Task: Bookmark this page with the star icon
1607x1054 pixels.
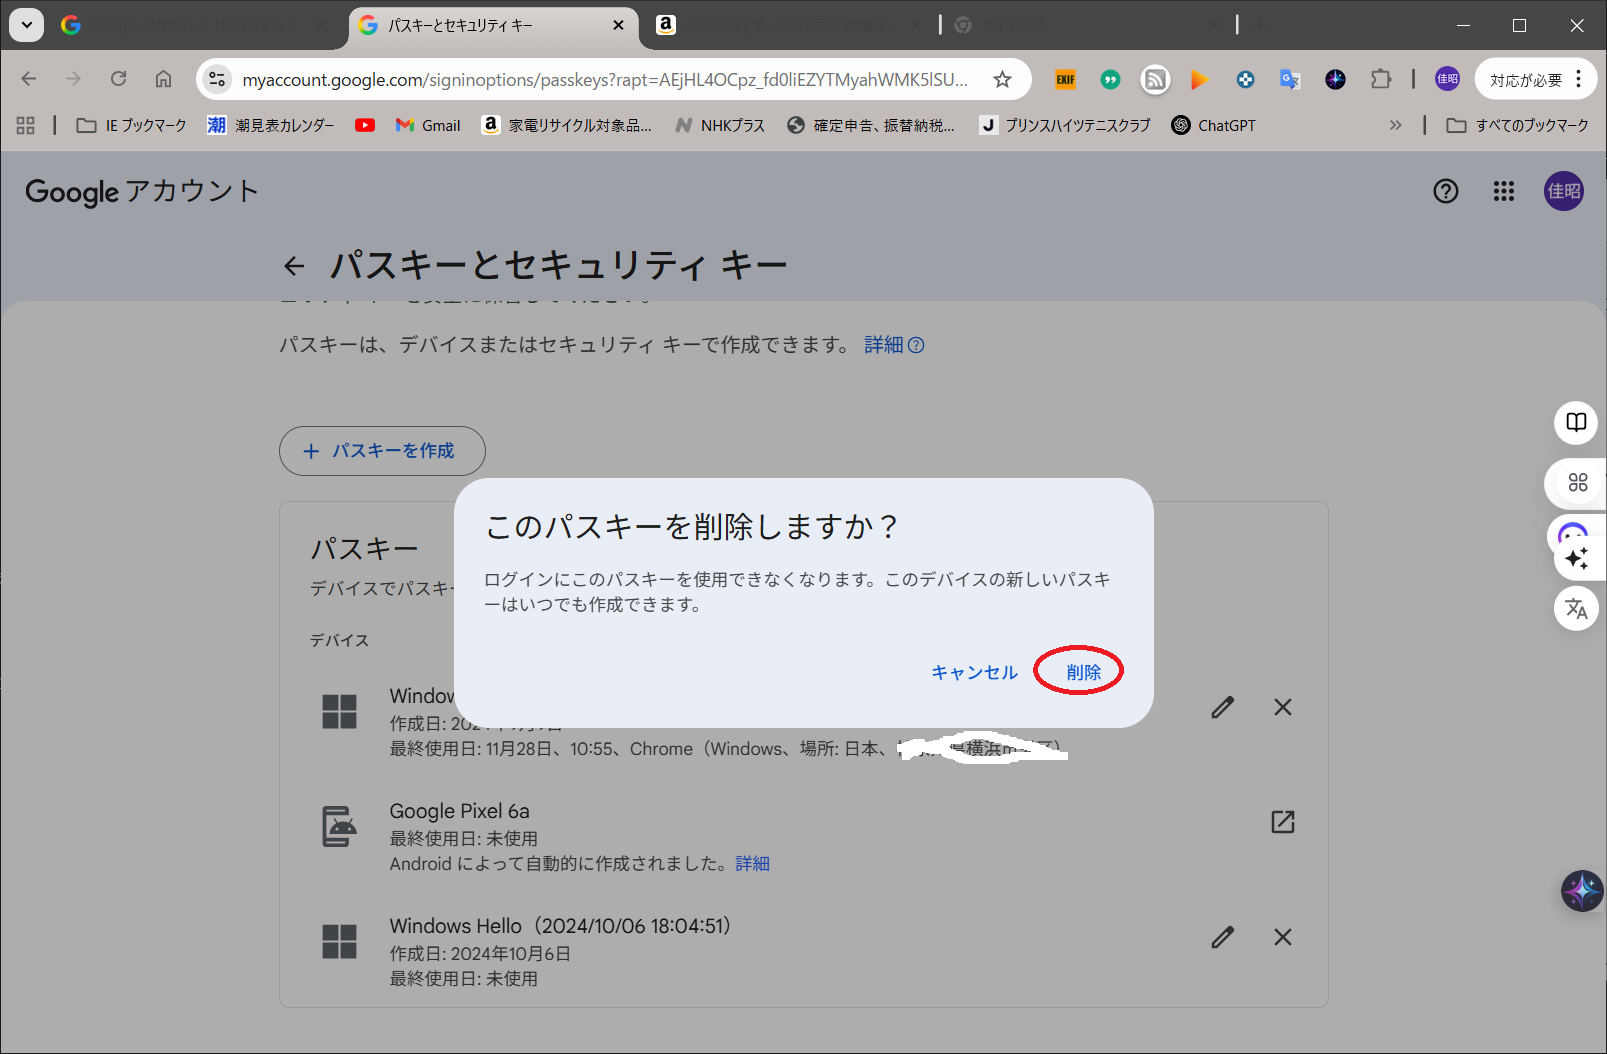Action: tap(1002, 79)
